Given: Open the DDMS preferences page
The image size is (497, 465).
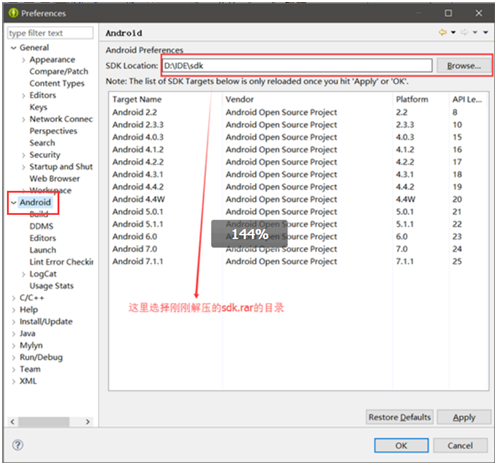Looking at the screenshot, I should [41, 226].
